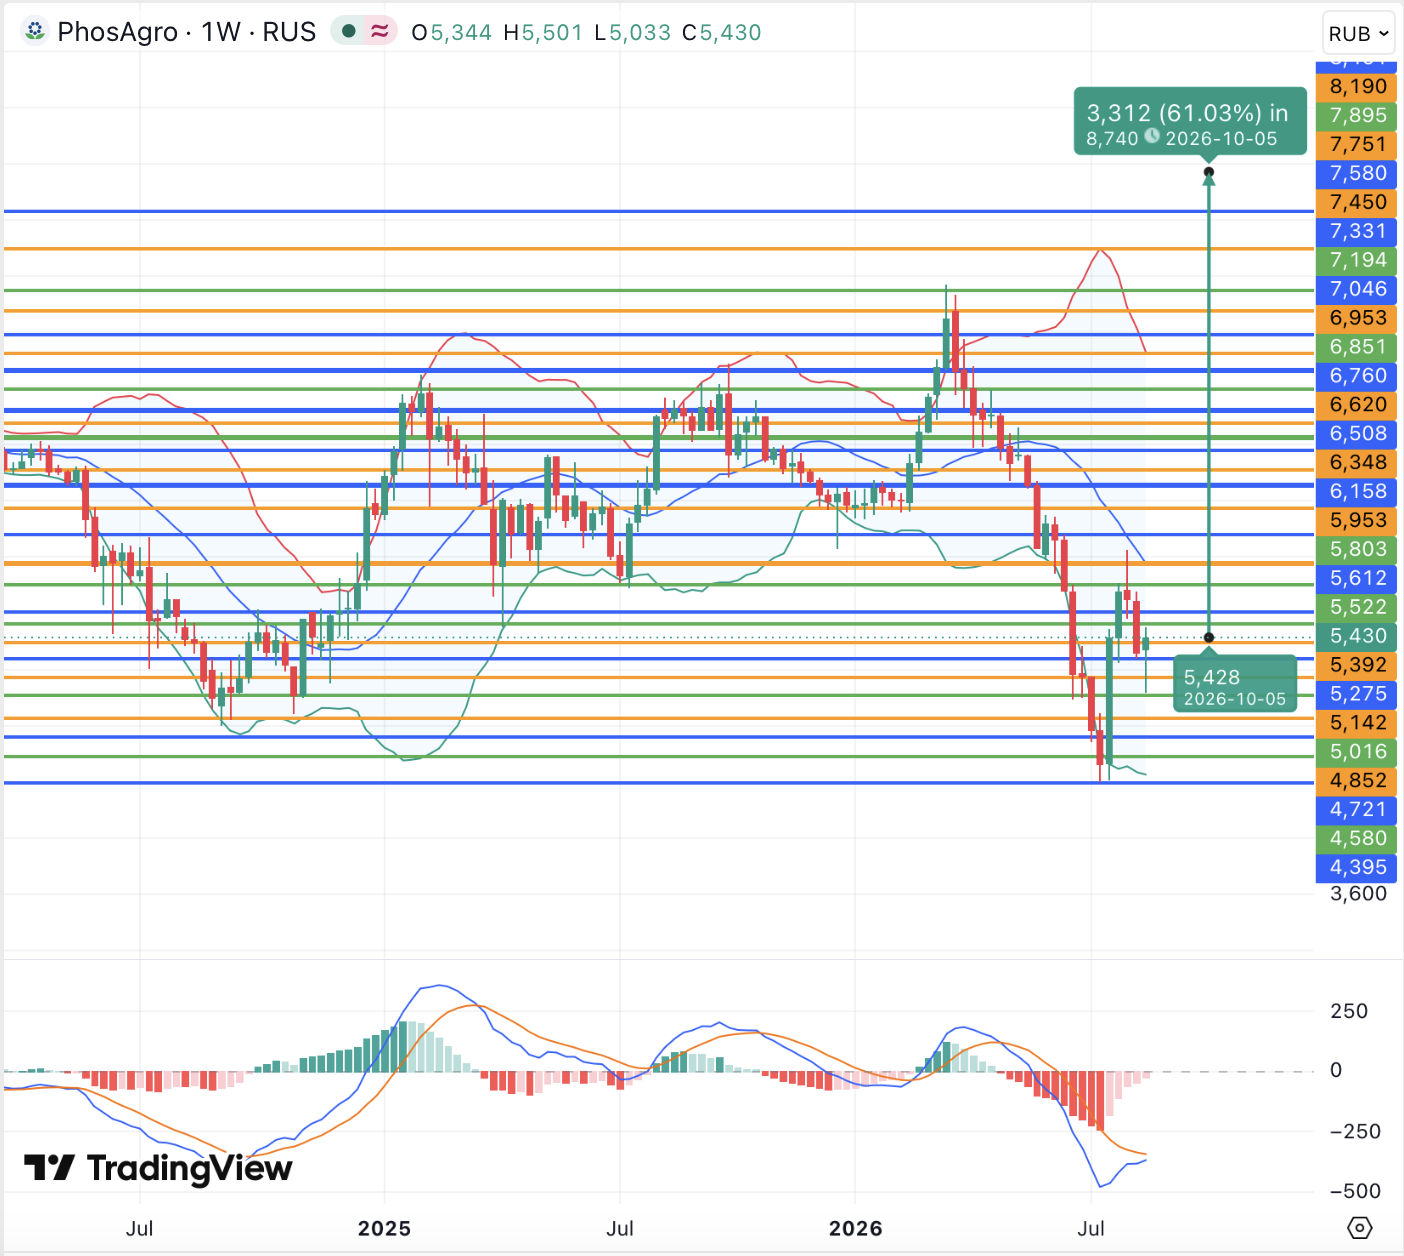The width and height of the screenshot is (1404, 1256).
Task: Click the 7,194 green price label
Action: (x=1357, y=261)
